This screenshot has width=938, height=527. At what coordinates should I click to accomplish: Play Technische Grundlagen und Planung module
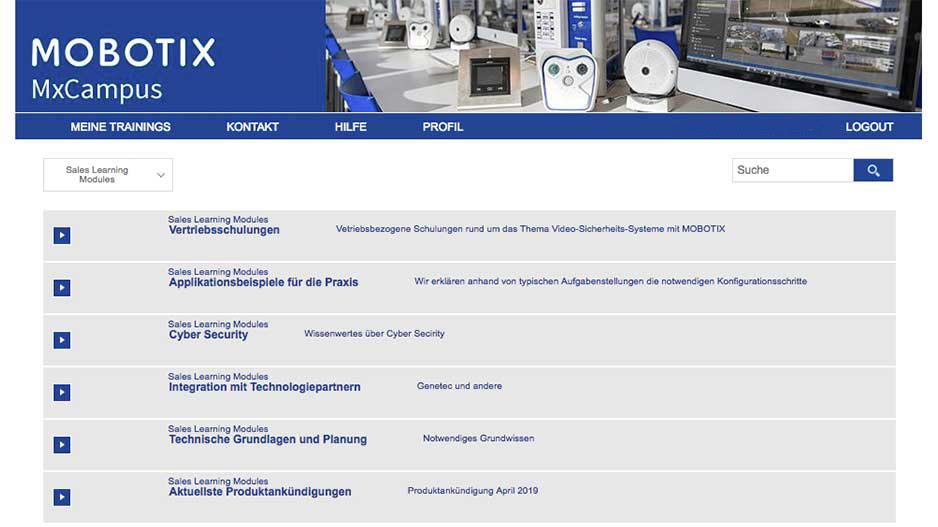tap(62, 444)
